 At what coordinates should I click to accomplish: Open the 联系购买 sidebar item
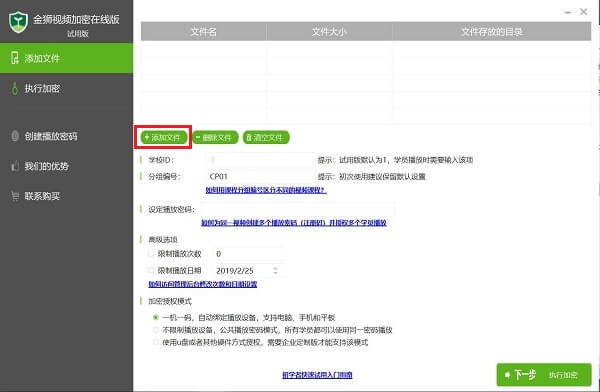(x=67, y=196)
